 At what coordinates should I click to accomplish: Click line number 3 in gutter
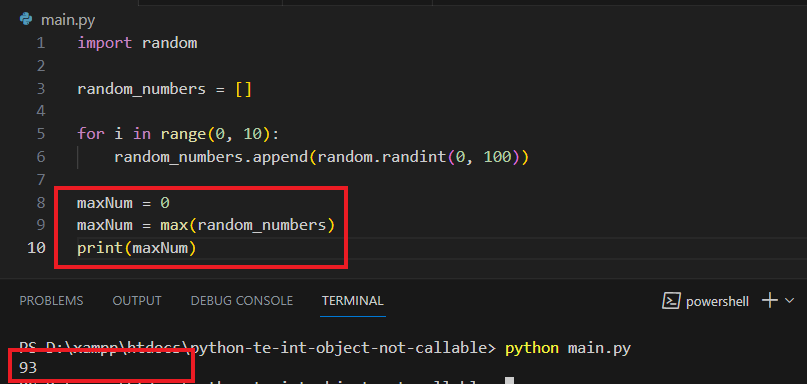[41, 89]
